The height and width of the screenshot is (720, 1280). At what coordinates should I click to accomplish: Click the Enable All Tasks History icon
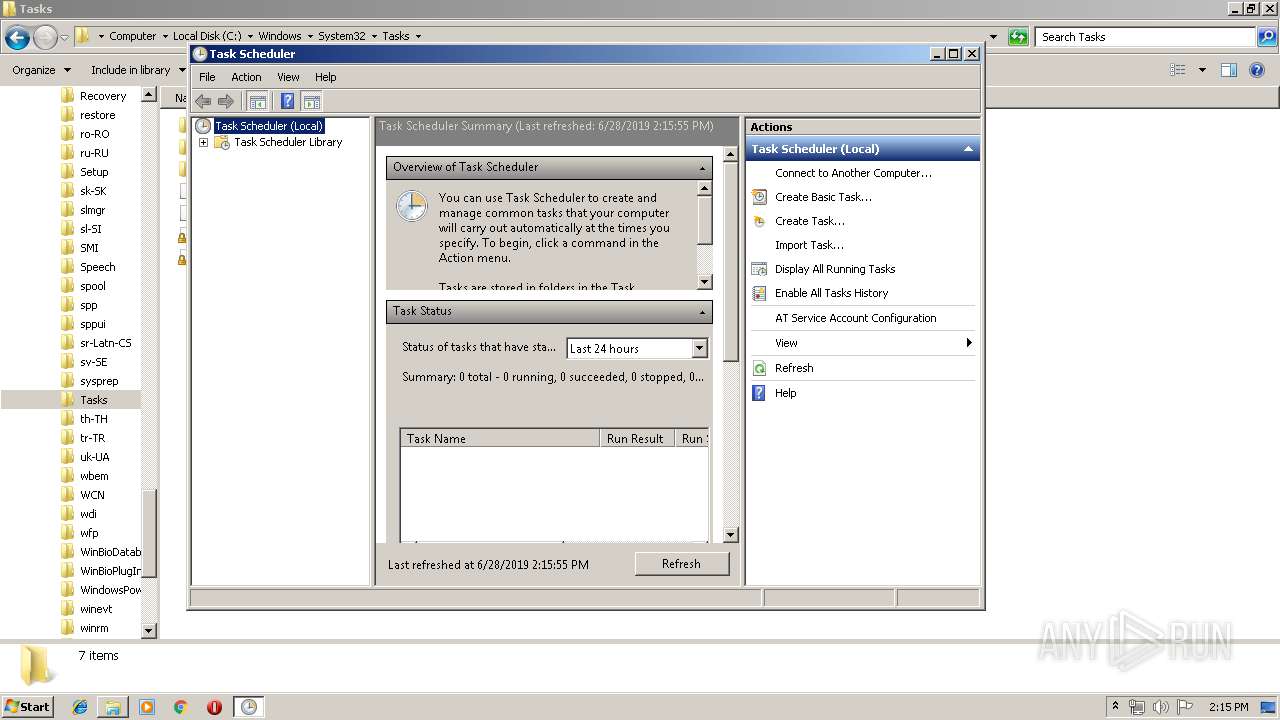760,293
